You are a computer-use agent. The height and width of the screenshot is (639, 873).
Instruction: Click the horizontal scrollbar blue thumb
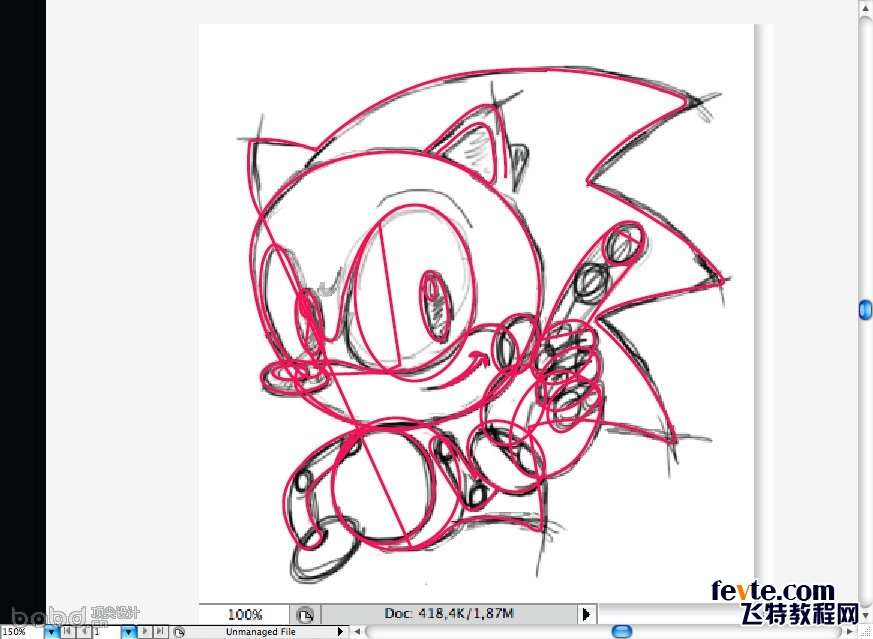pos(622,631)
